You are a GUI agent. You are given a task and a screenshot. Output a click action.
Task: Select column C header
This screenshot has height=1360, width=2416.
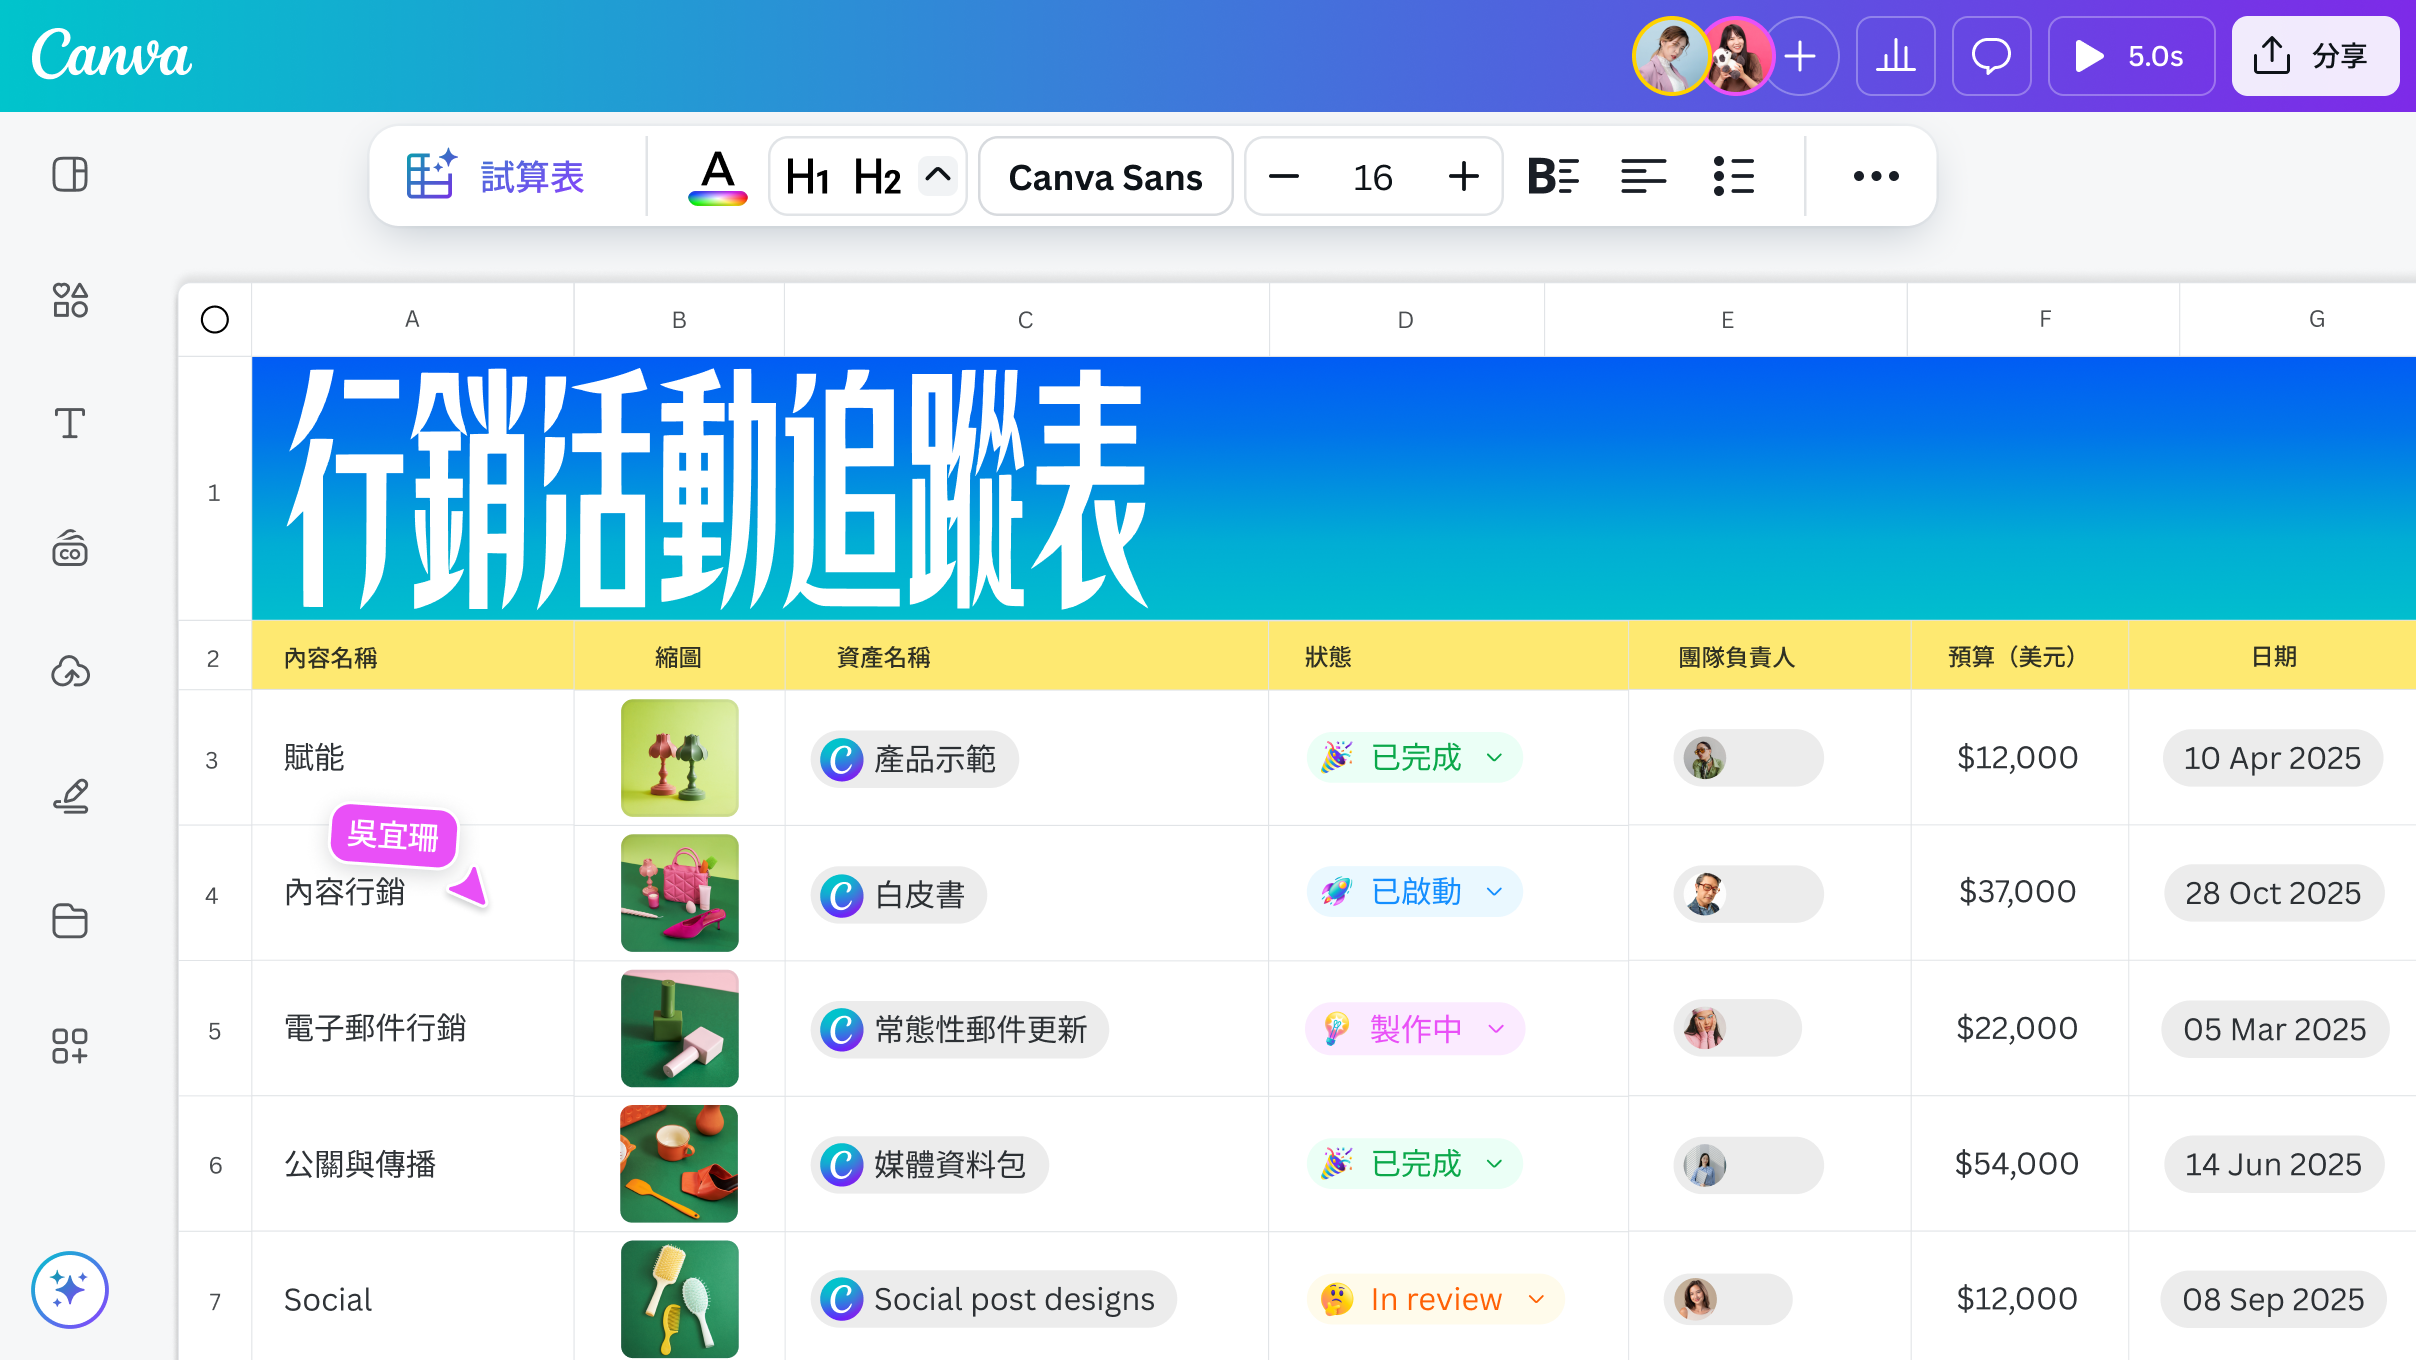tap(1026, 320)
